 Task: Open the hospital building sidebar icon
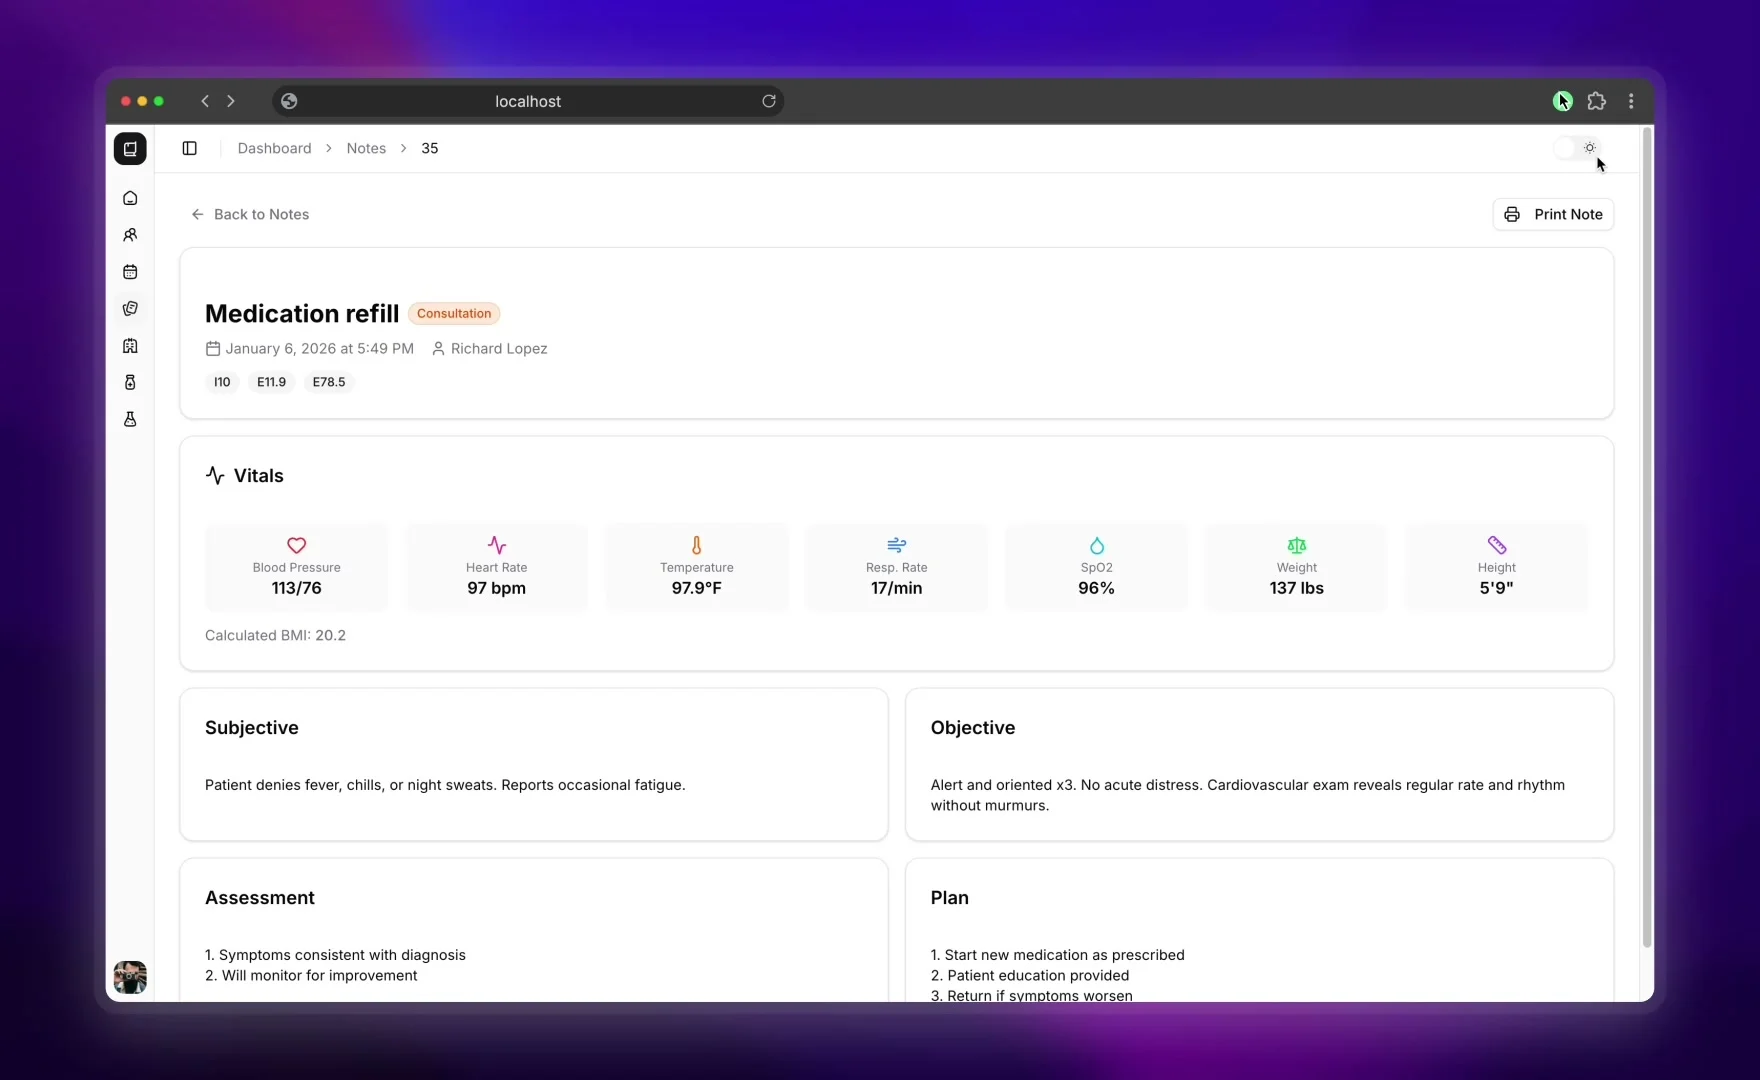coord(130,346)
